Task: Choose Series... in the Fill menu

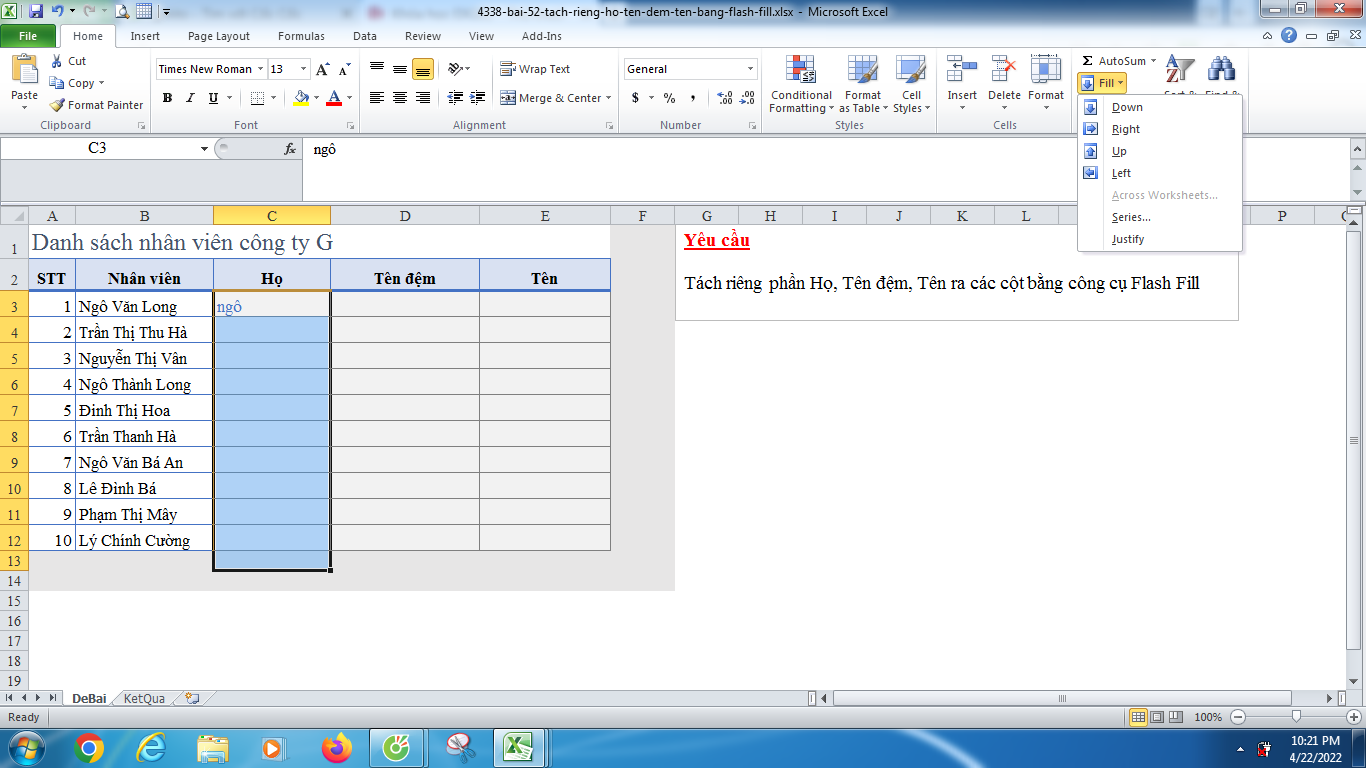Action: coord(1160,217)
